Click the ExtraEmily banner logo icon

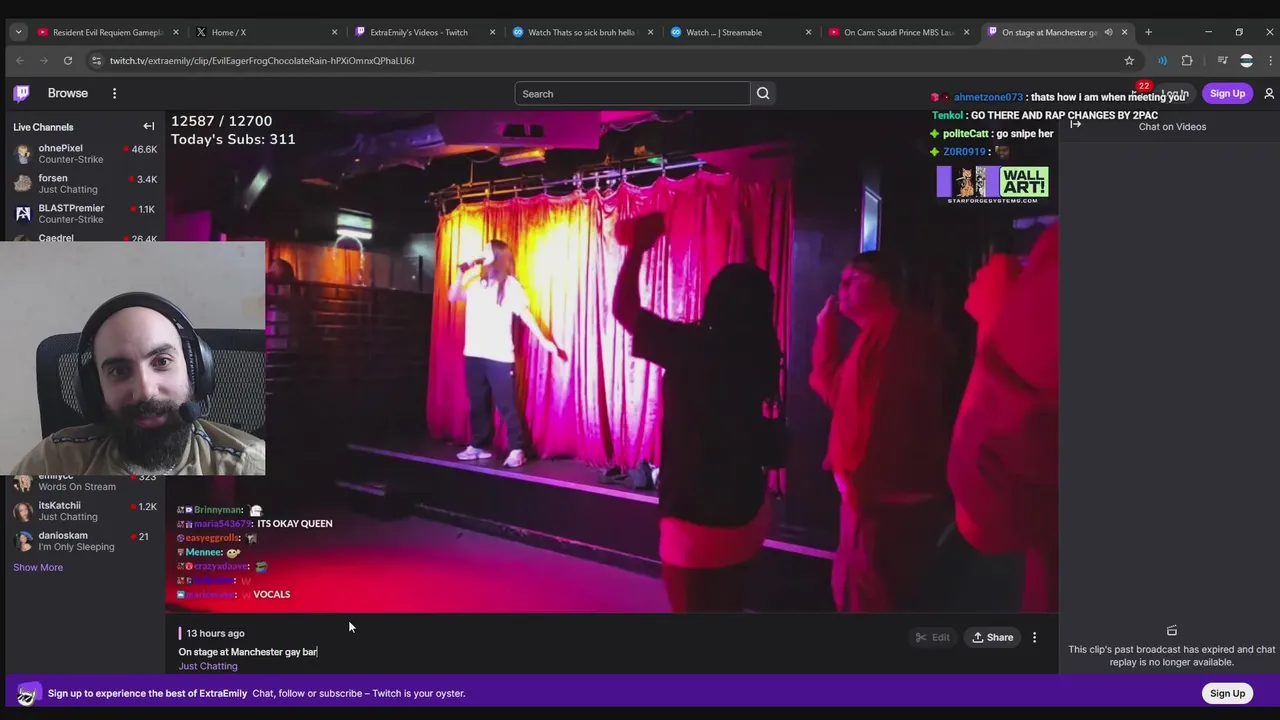click(x=27, y=694)
